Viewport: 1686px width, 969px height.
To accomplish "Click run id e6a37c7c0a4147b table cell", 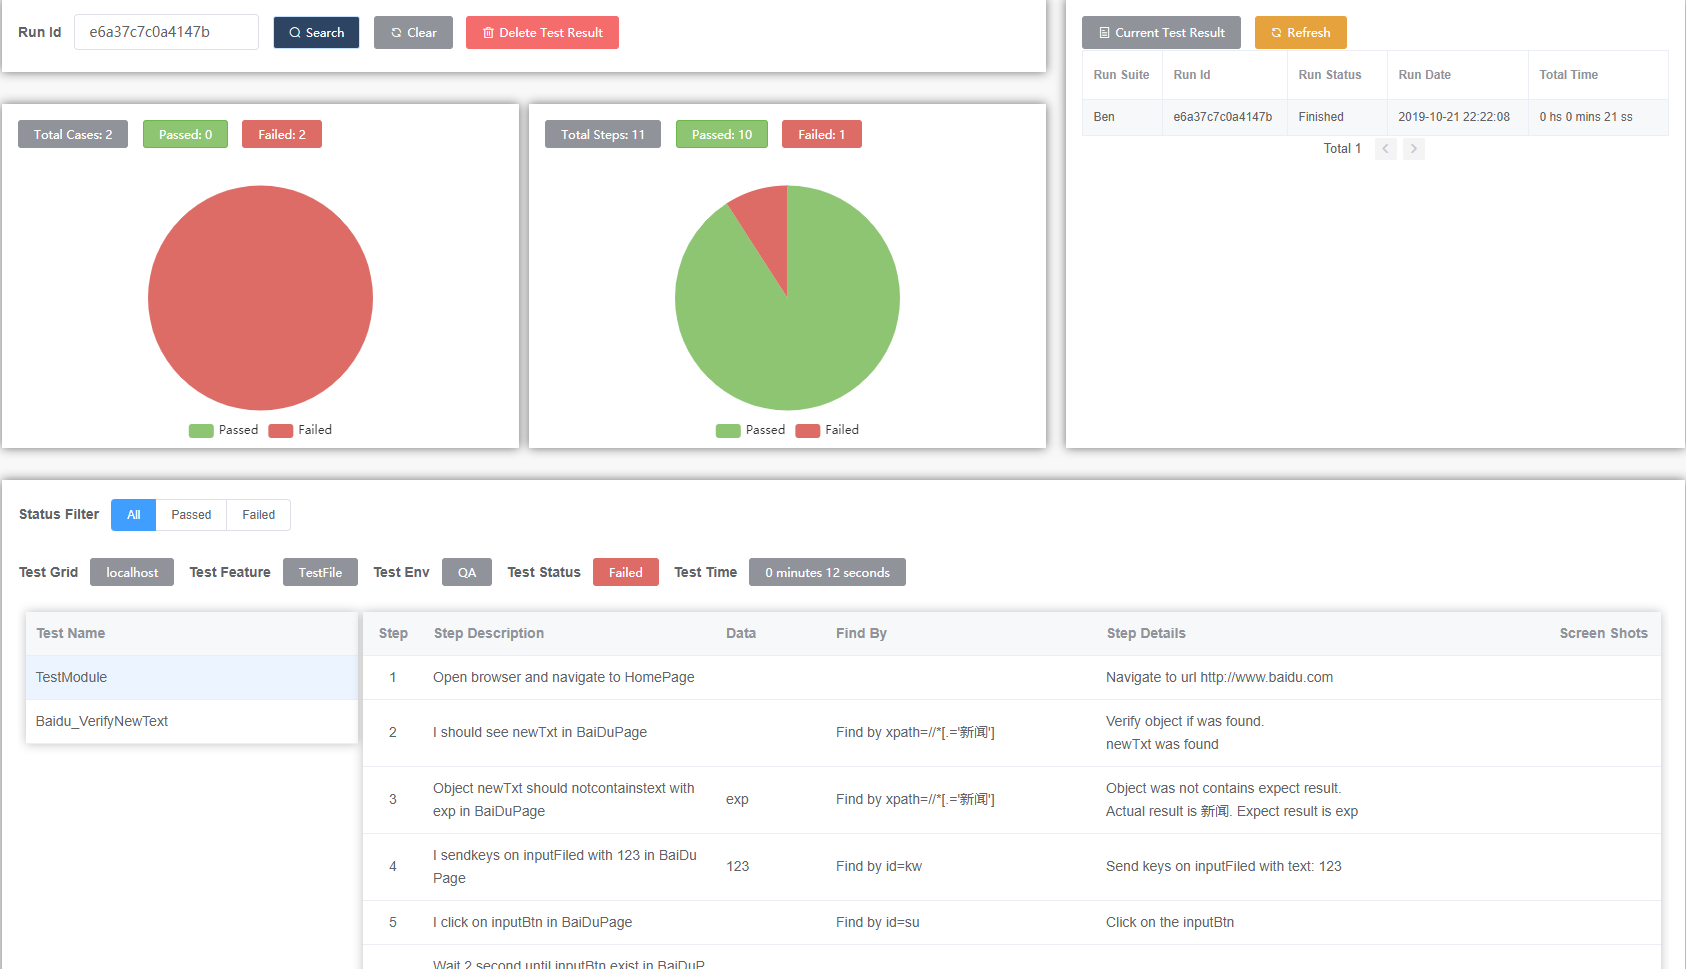I will tap(1223, 117).
